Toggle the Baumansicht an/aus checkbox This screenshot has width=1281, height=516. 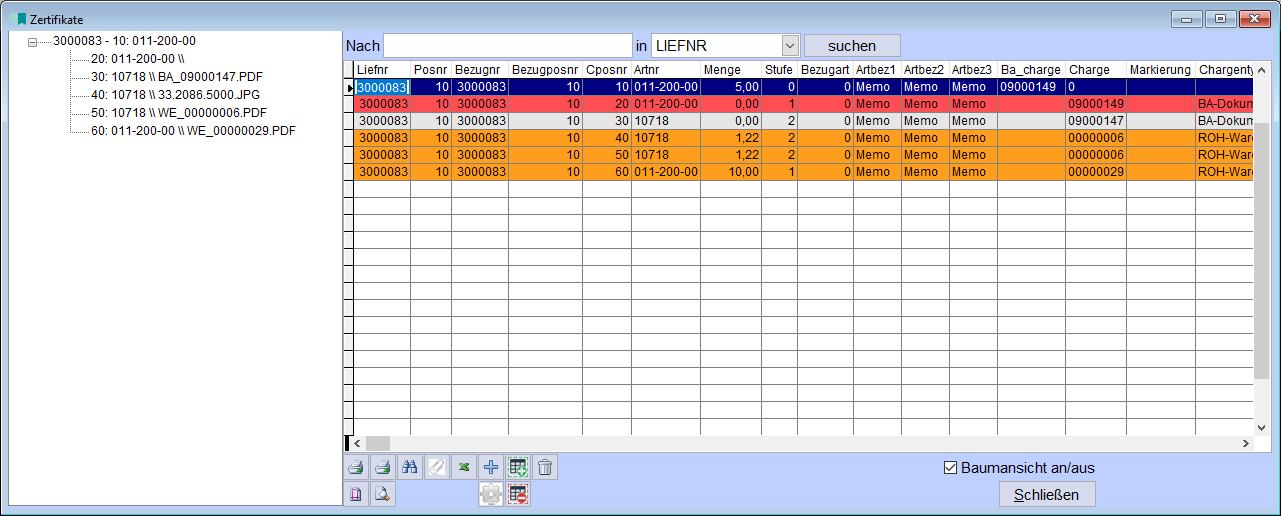[x=951, y=468]
